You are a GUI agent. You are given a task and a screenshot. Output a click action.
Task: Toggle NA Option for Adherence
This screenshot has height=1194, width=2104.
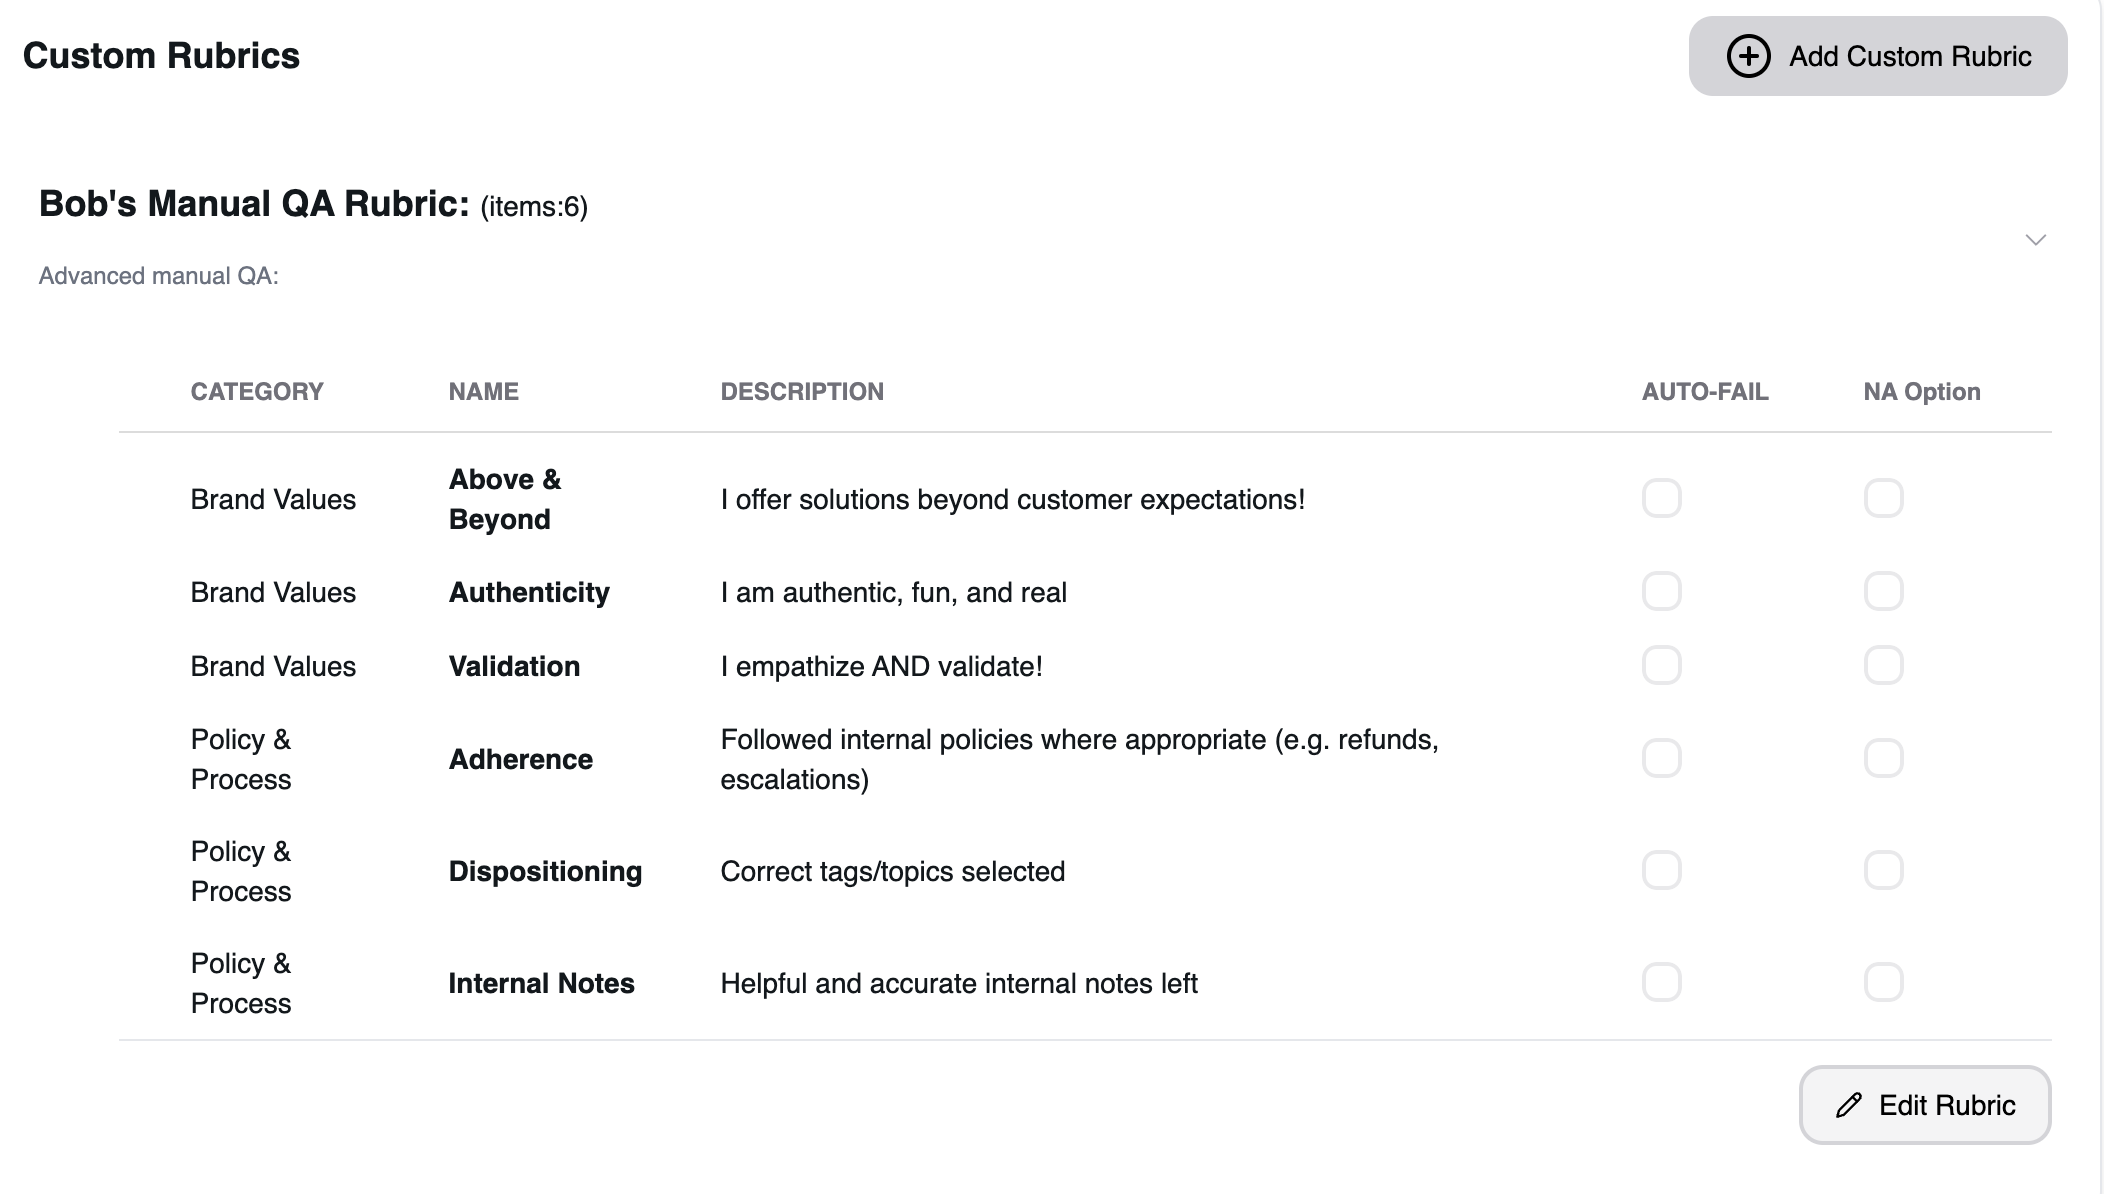1883,758
